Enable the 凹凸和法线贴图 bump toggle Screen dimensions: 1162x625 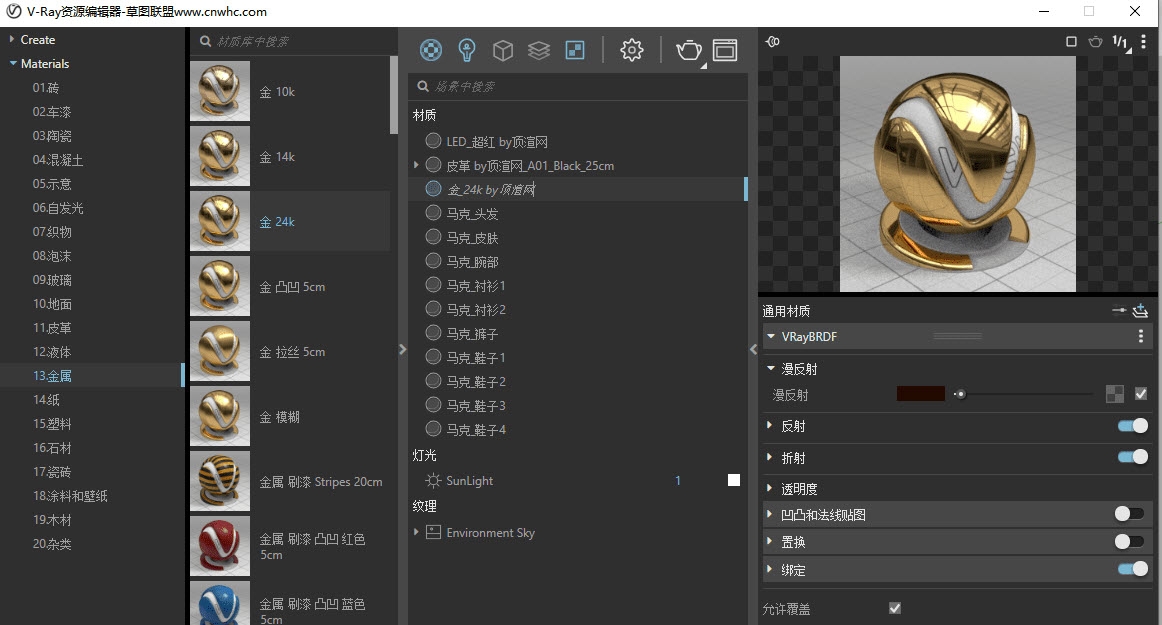pos(1129,514)
